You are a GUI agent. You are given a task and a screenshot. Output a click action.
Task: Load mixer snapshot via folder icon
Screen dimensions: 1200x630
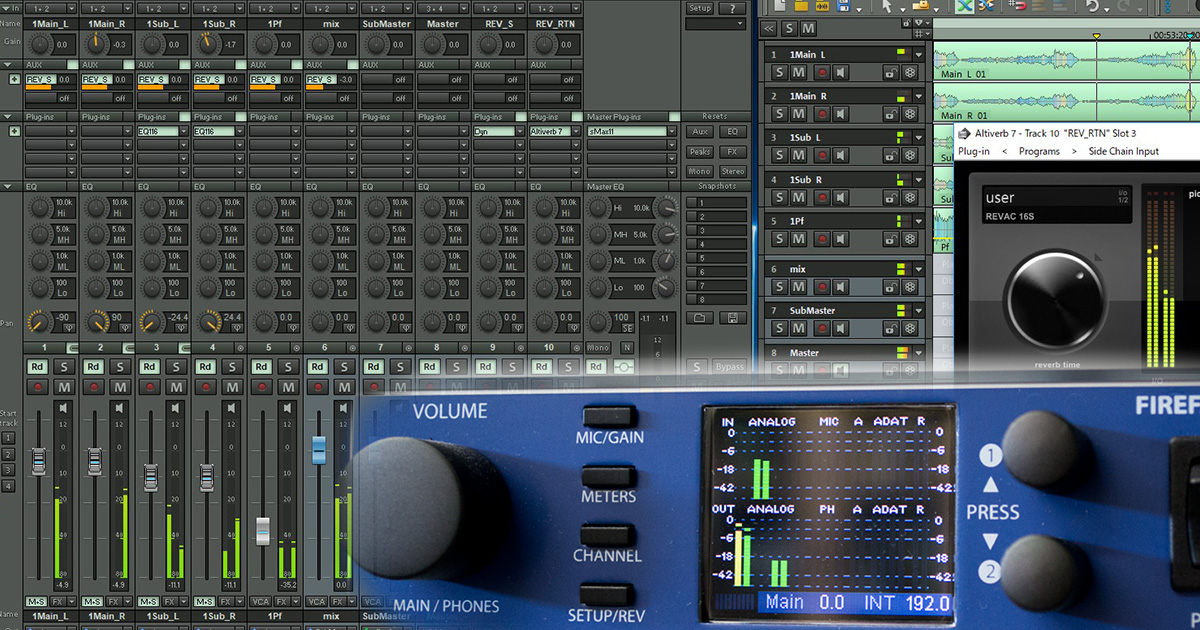699,318
